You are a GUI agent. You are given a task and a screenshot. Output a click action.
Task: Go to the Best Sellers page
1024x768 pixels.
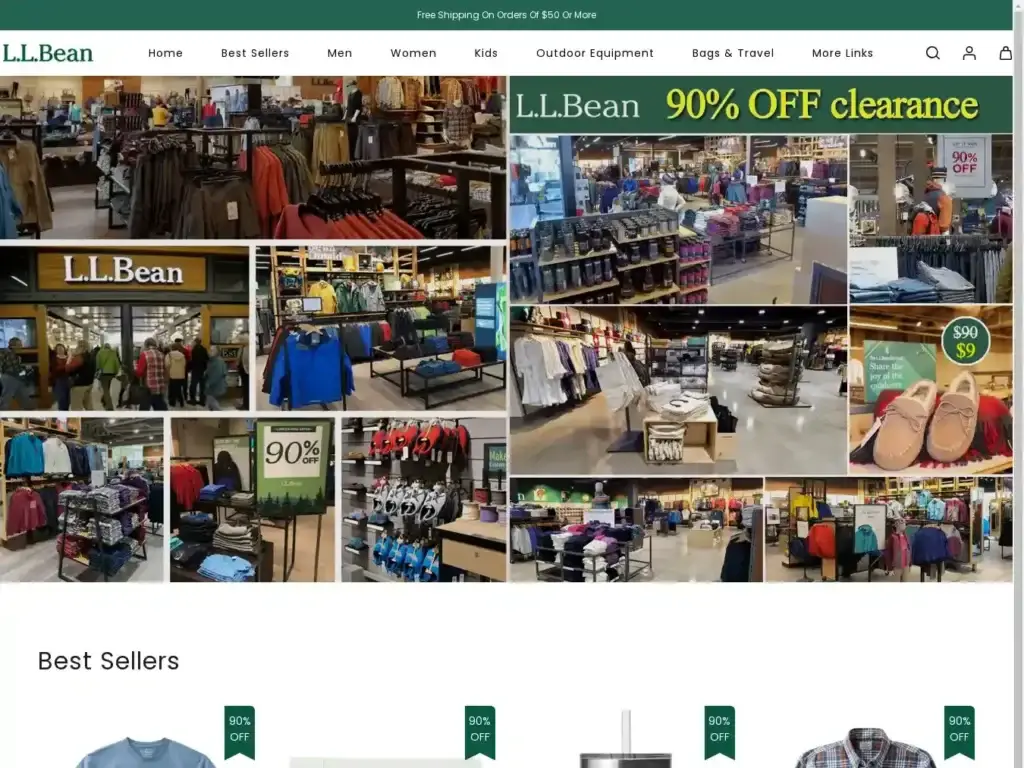pos(255,53)
